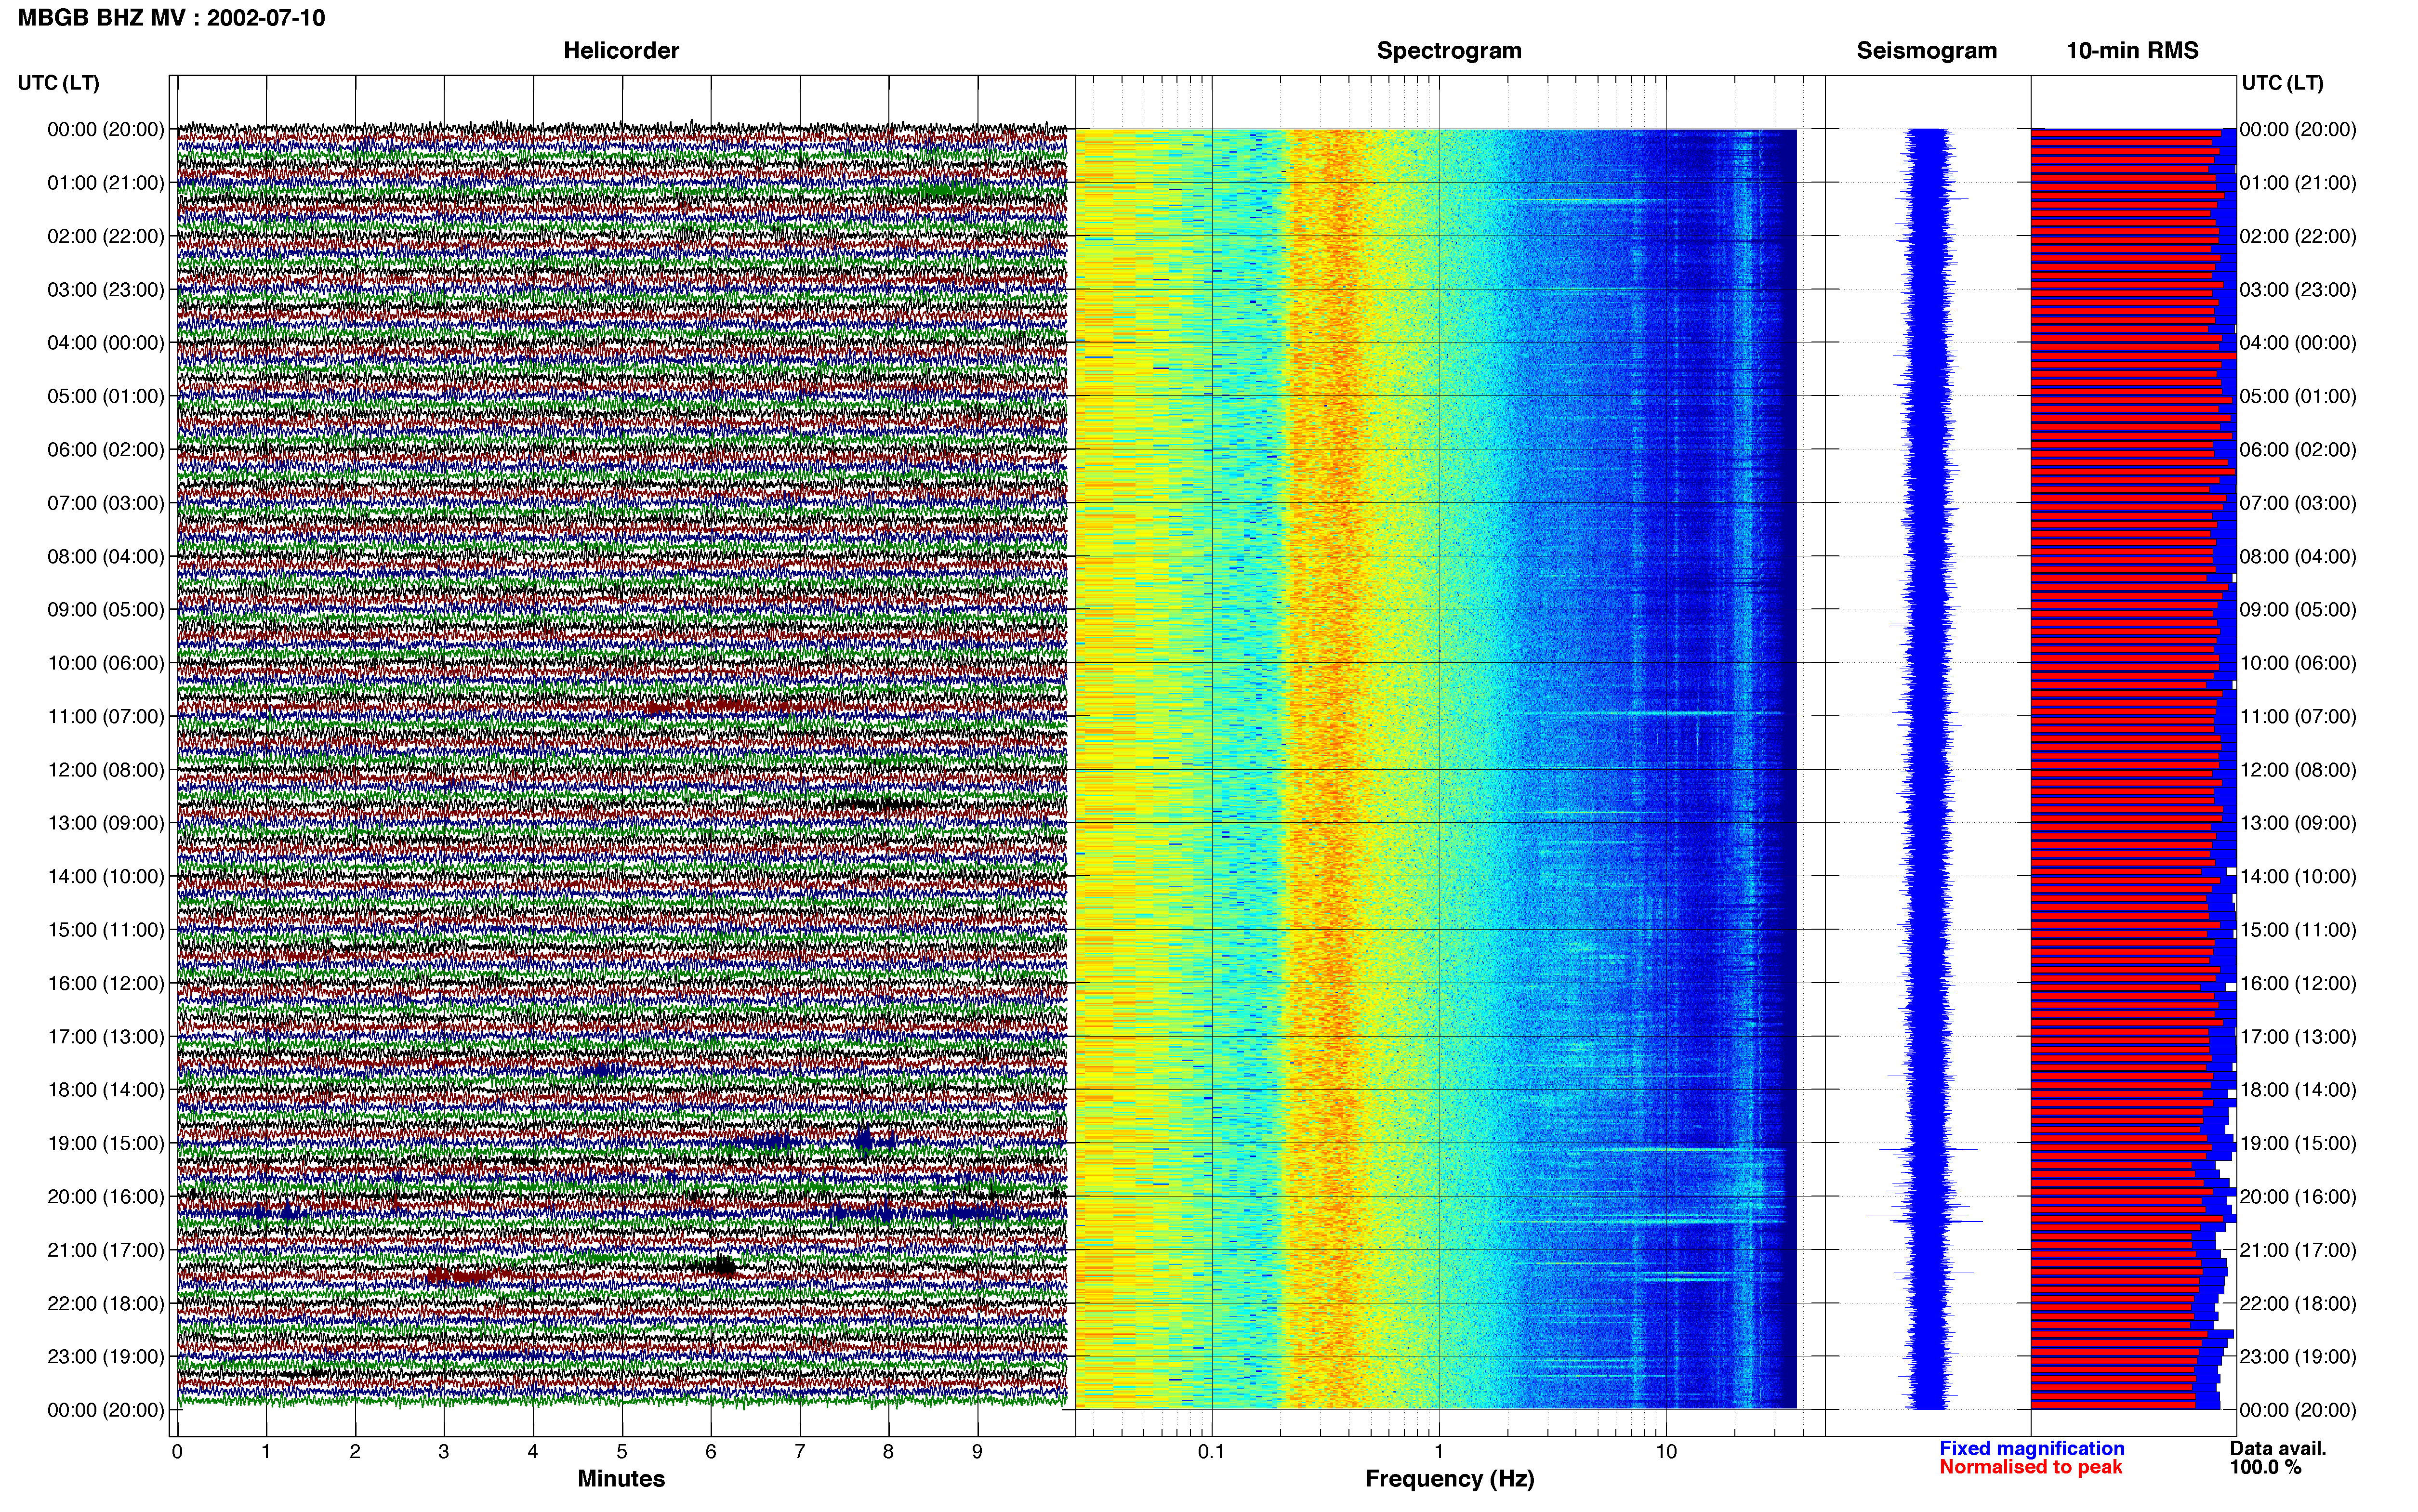This screenshot has height=1512, width=2418.
Task: Select left time label '15:00 (11:00)'
Action: pyautogui.click(x=106, y=930)
